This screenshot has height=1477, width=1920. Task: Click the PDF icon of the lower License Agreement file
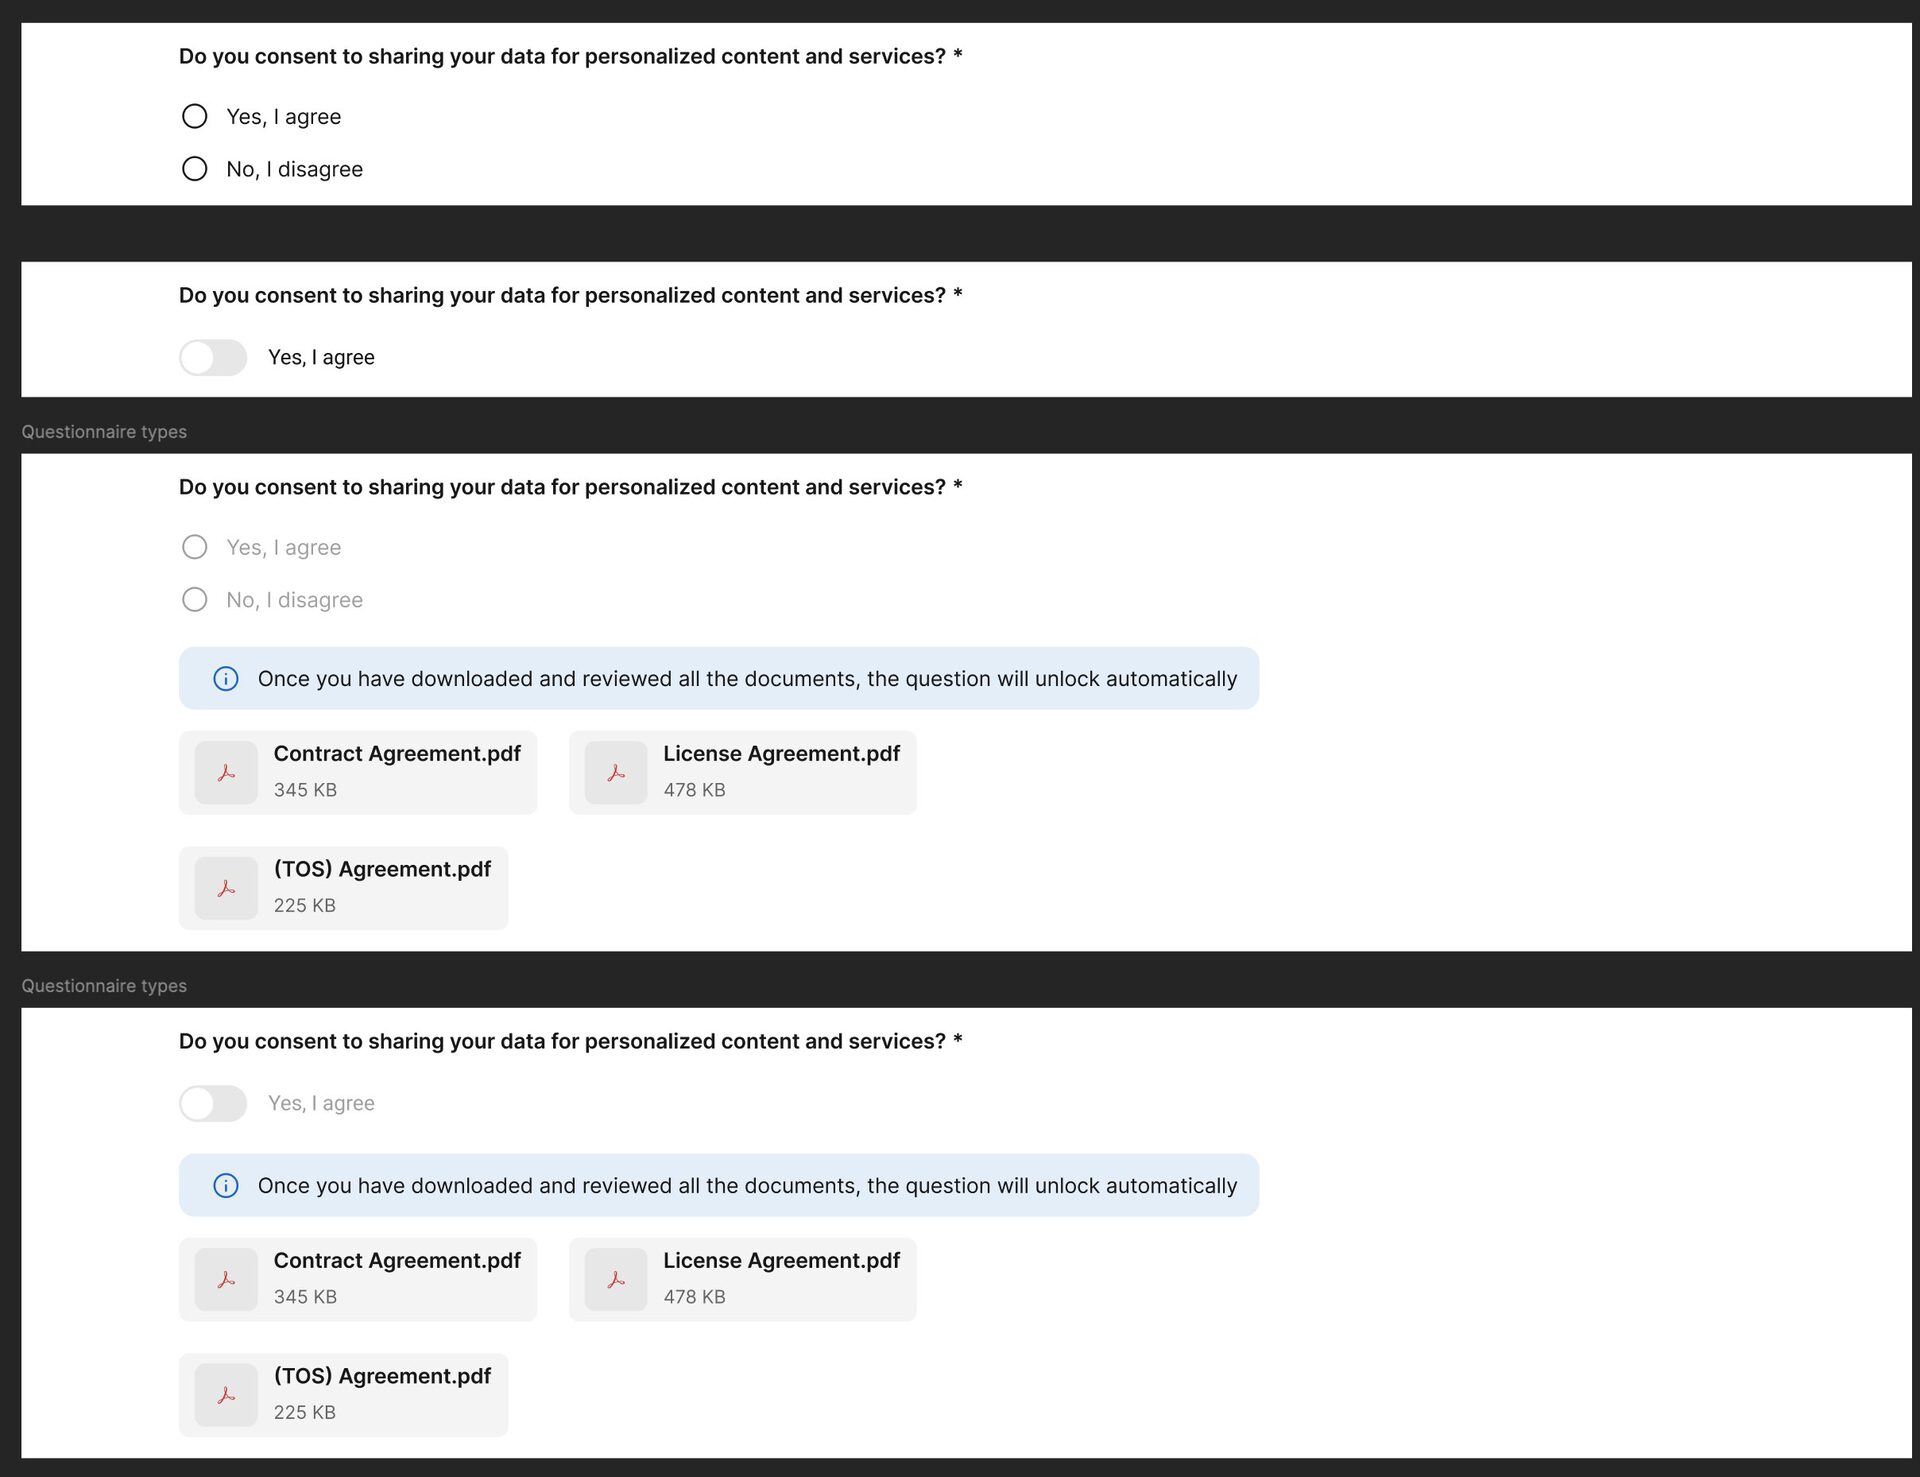tap(616, 1280)
